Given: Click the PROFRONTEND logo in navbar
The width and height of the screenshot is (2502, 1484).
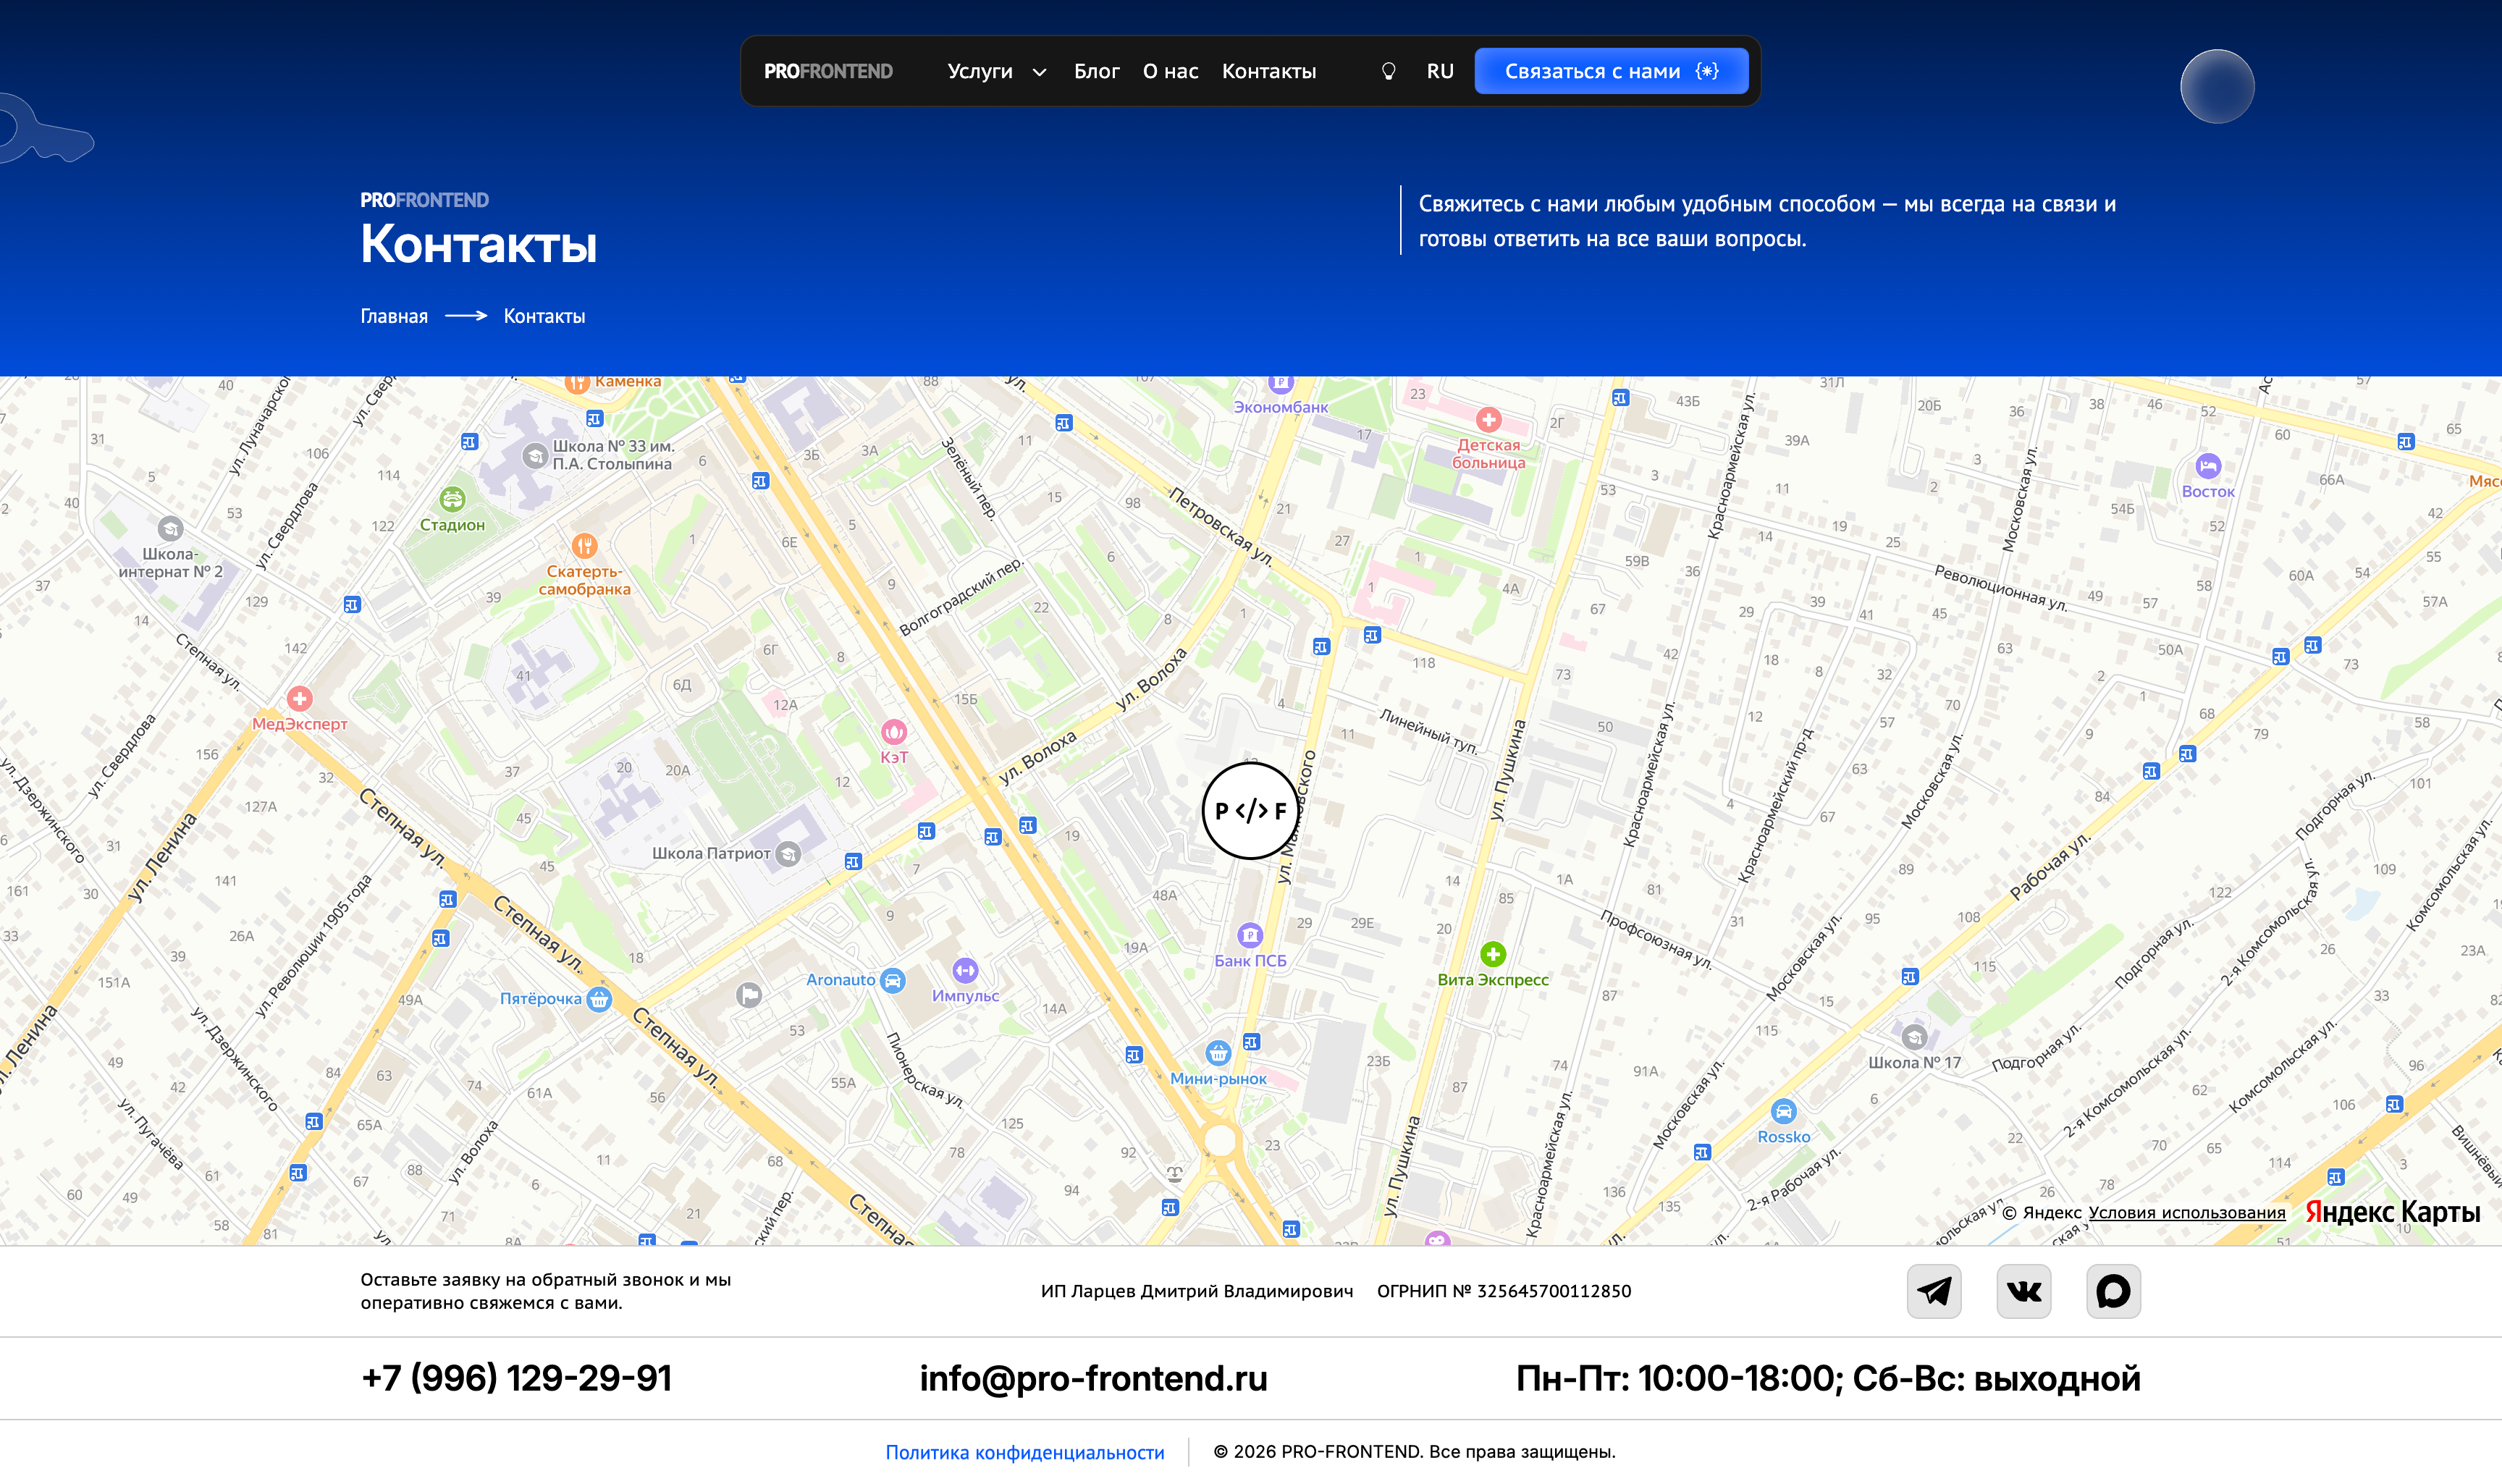Looking at the screenshot, I should pos(828,71).
